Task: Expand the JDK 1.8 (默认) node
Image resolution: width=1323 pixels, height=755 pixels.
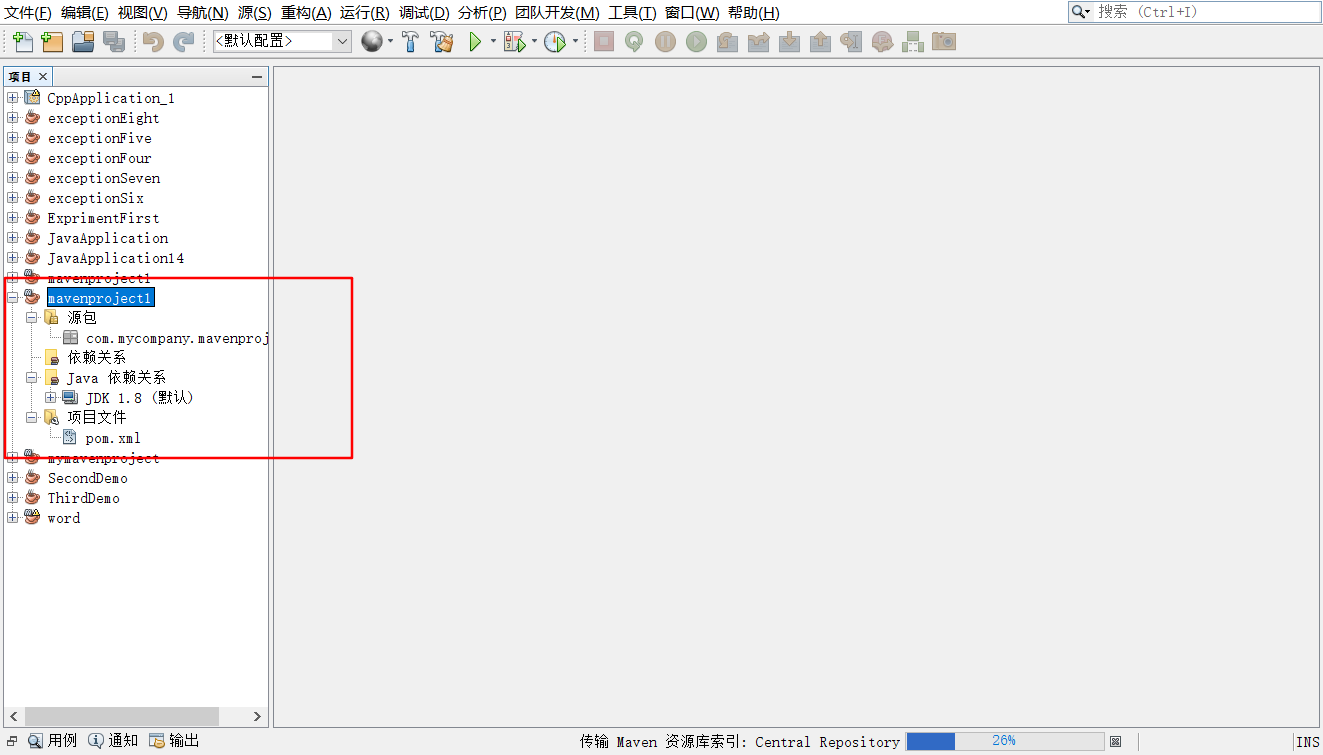Action: [51, 398]
